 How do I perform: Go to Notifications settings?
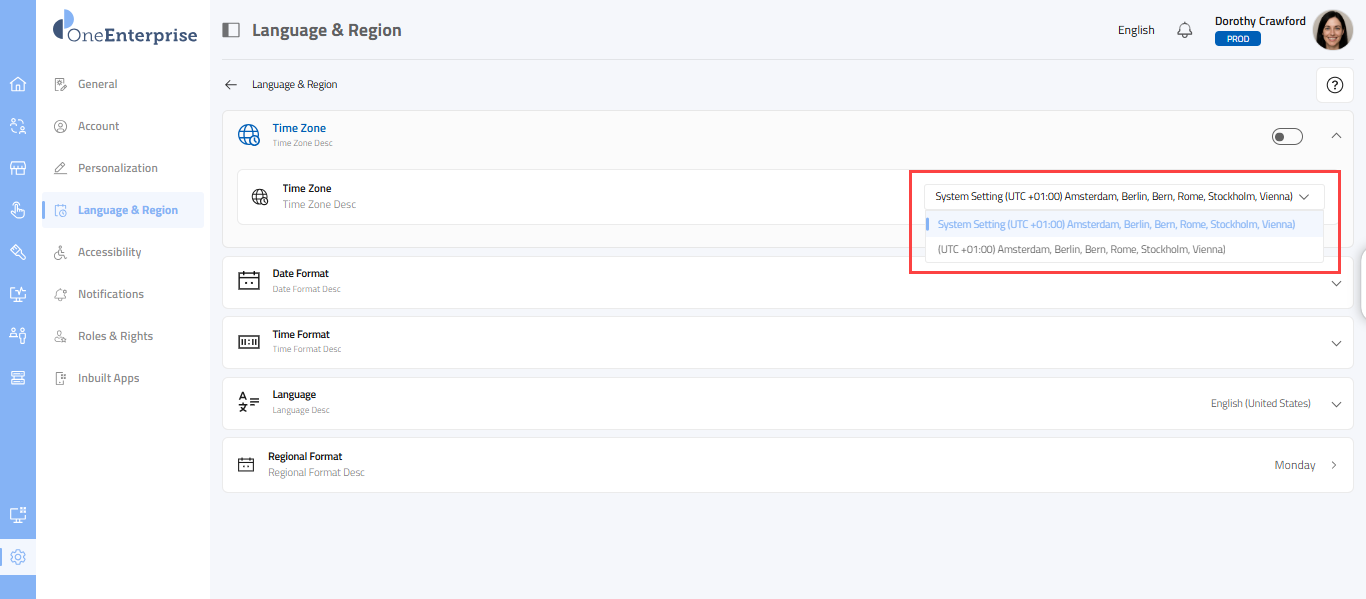pos(110,294)
